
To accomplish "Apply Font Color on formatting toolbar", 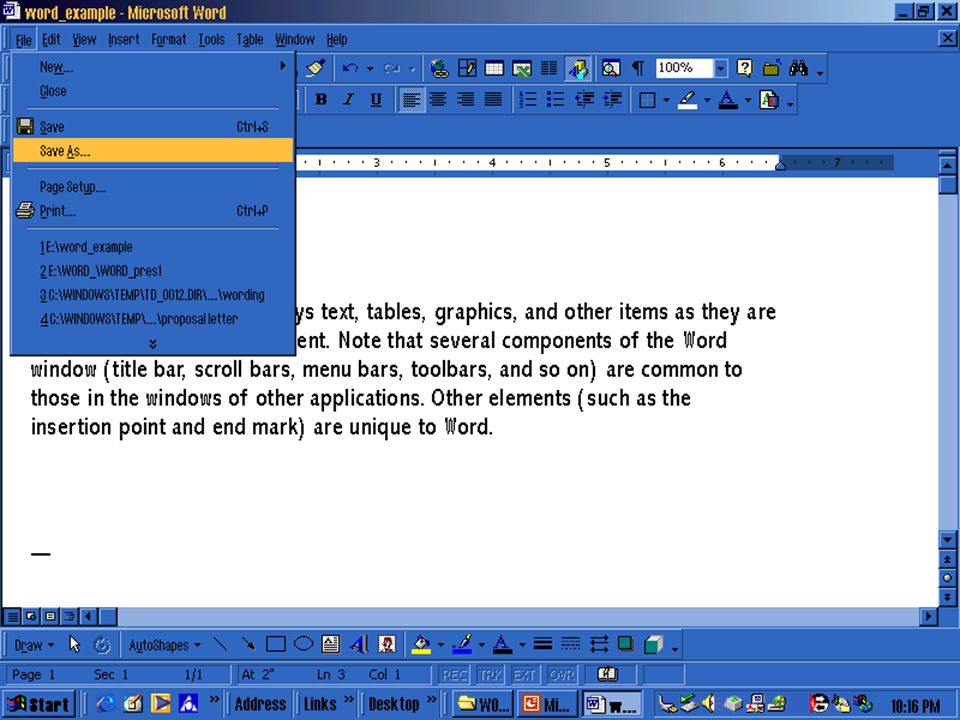I will (727, 100).
